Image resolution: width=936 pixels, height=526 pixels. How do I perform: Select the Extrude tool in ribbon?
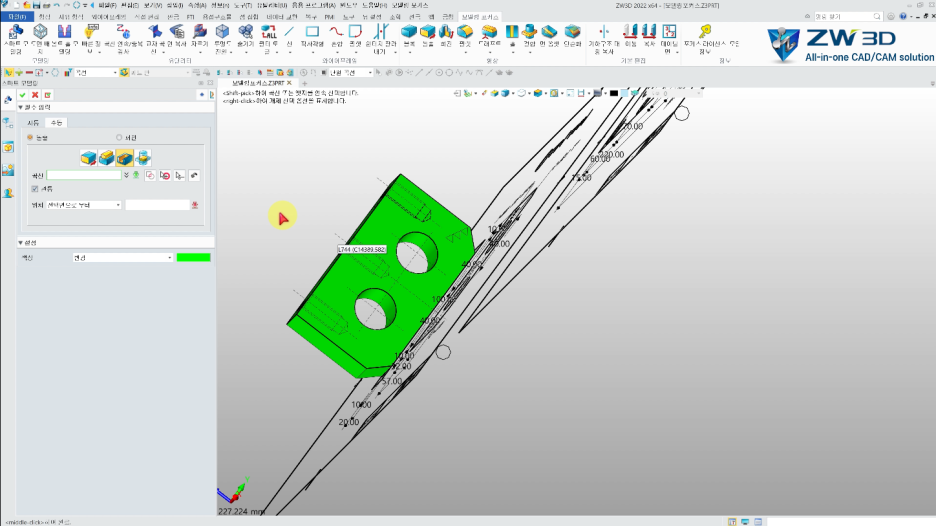(x=427, y=36)
